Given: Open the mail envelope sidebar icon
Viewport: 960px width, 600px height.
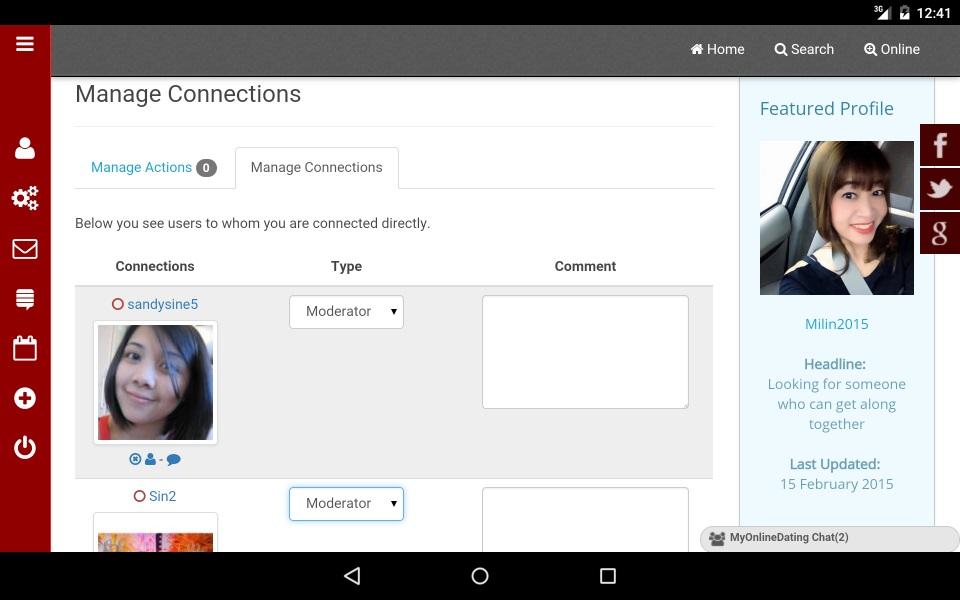Looking at the screenshot, I should [x=24, y=249].
